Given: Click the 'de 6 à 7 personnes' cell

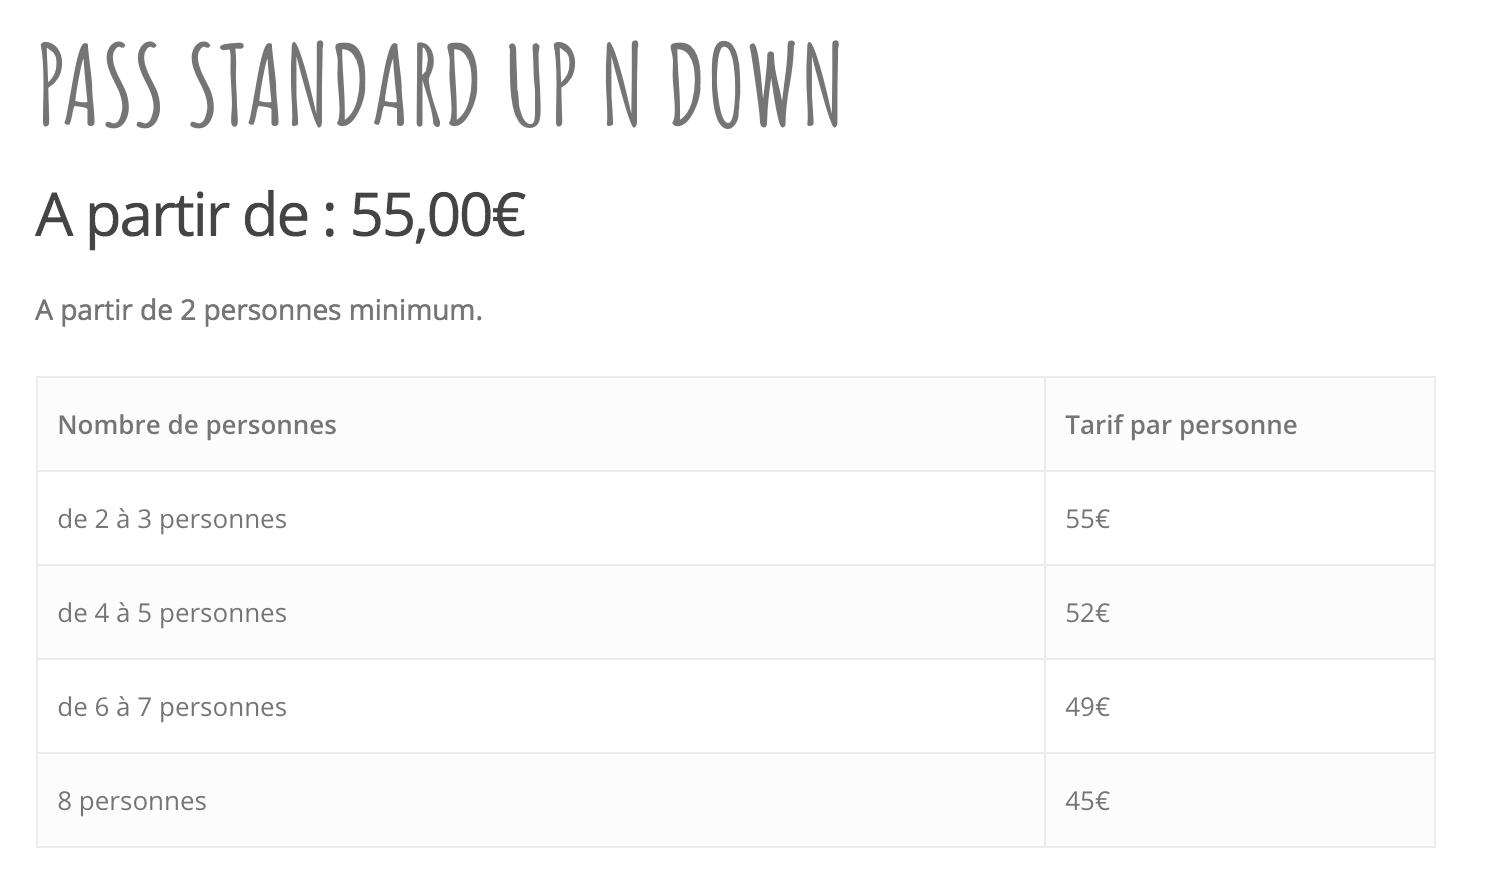Looking at the screenshot, I should (541, 707).
